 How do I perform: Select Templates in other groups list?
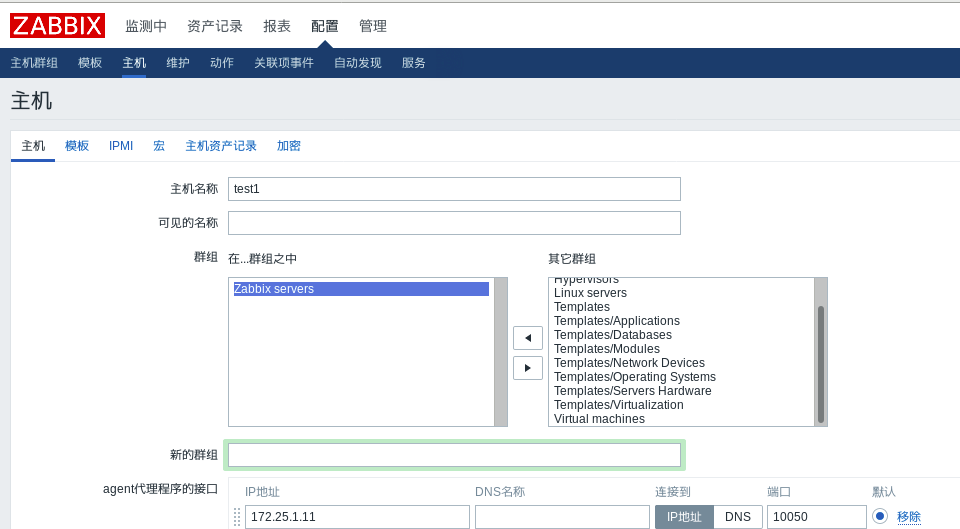coord(582,307)
